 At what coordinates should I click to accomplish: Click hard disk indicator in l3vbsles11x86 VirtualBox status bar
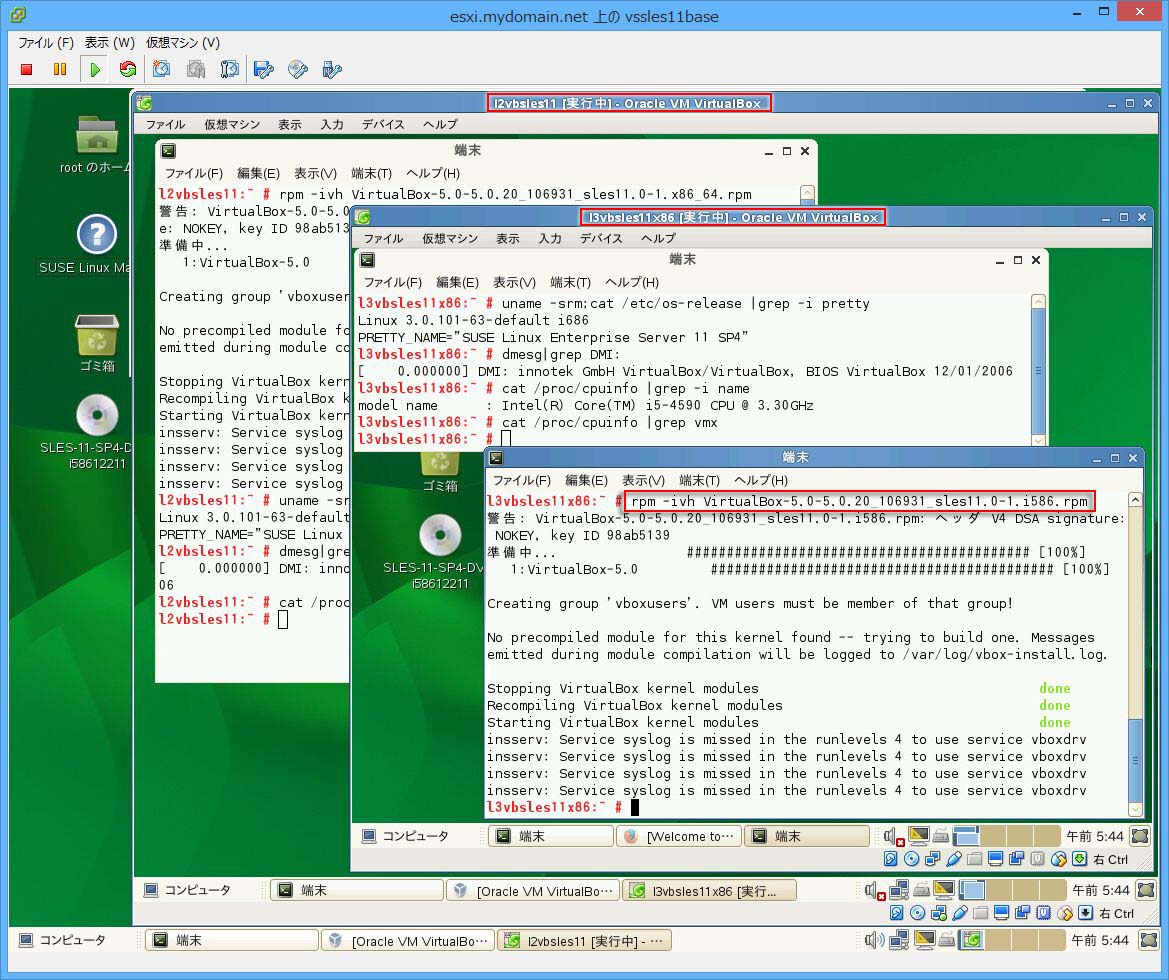(891, 859)
